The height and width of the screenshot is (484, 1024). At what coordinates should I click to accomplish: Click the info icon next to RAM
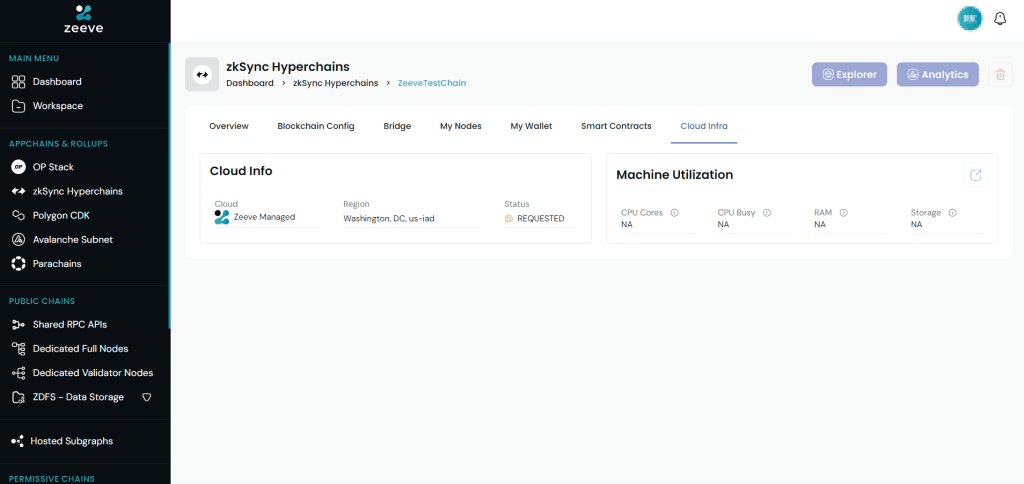pyautogui.click(x=843, y=213)
